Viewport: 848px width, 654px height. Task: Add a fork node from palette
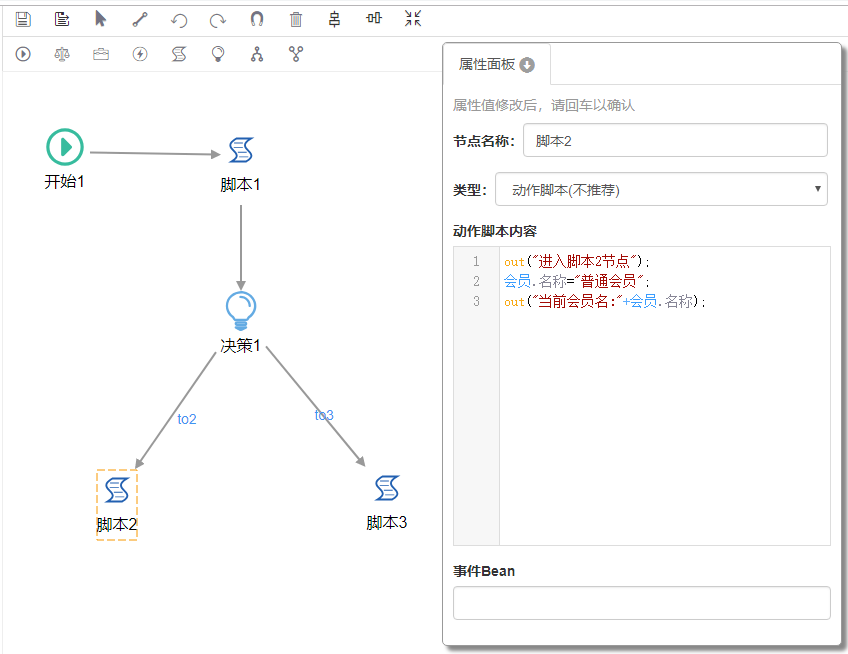coord(257,54)
